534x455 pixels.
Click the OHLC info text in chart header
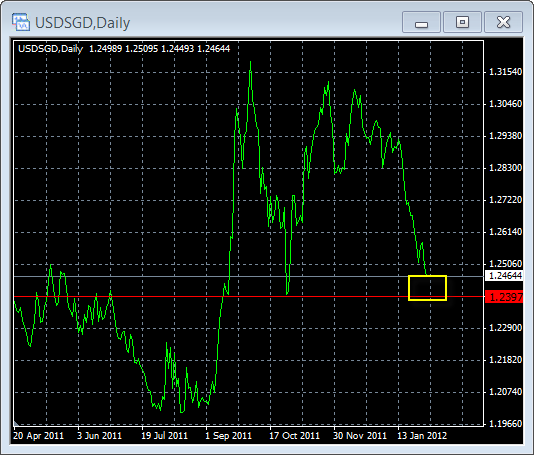(124, 49)
